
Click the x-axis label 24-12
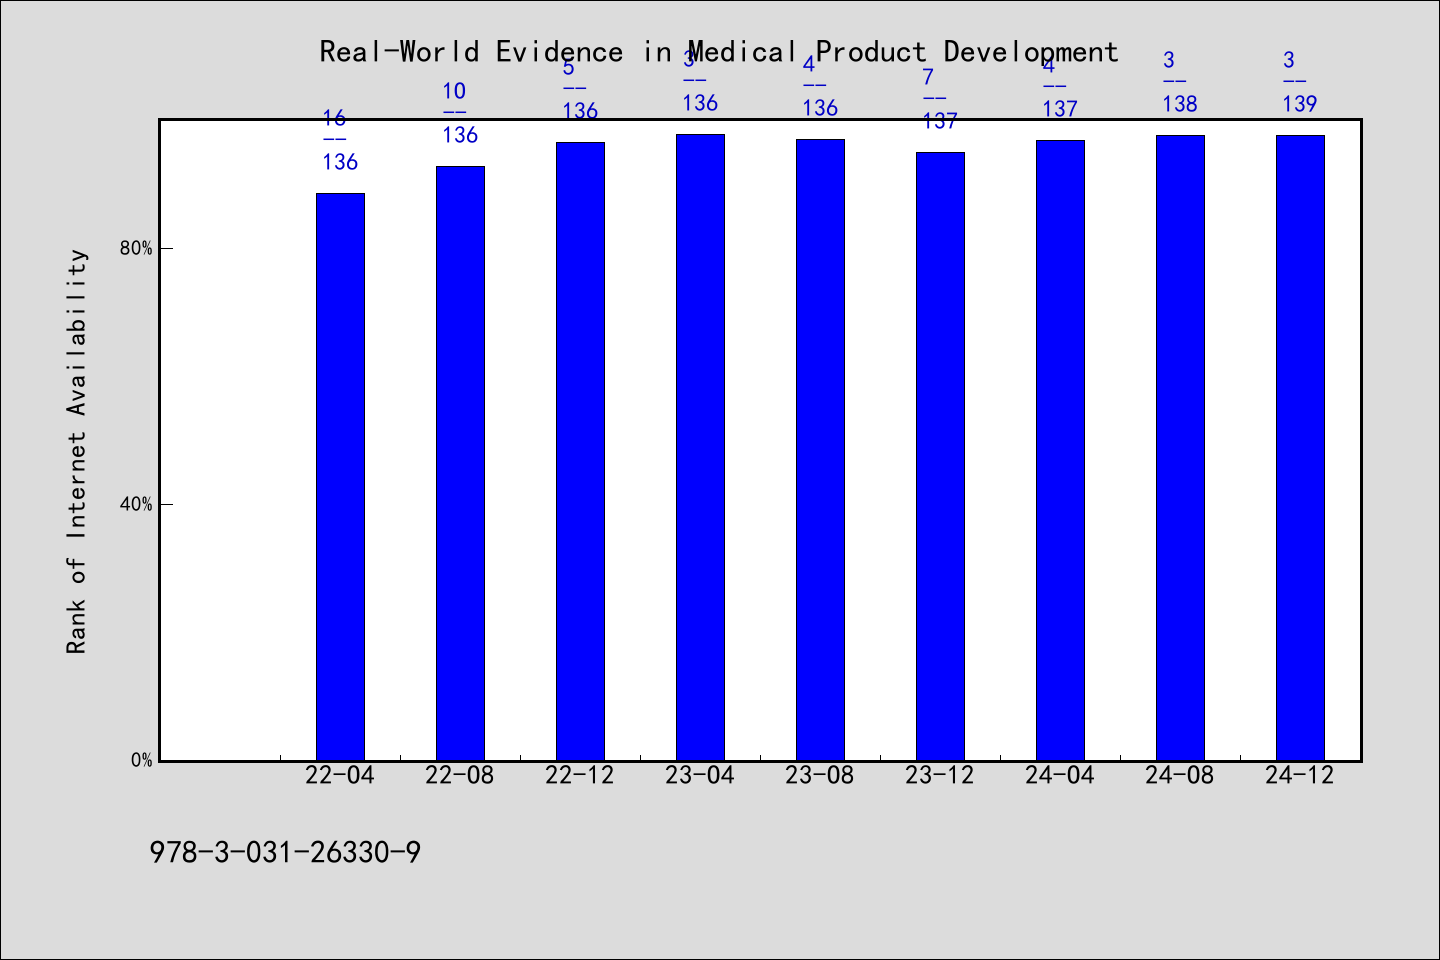coord(1300,775)
